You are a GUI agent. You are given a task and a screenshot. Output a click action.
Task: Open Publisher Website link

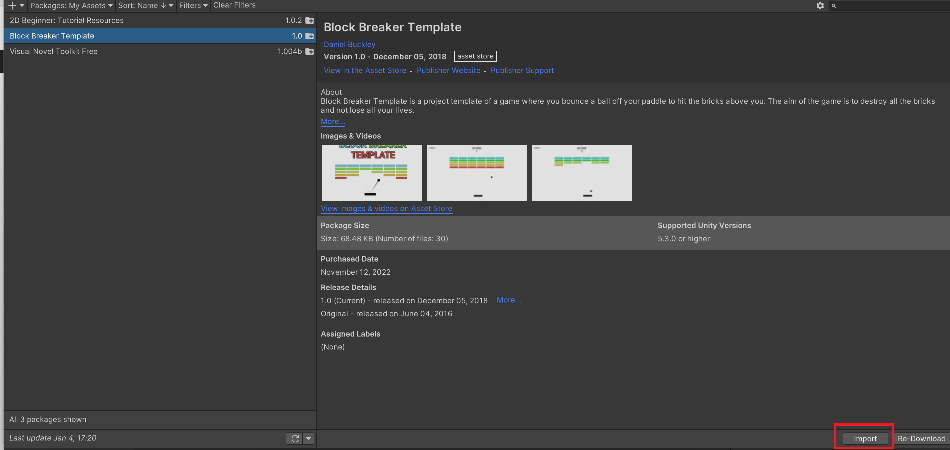pyautogui.click(x=448, y=70)
